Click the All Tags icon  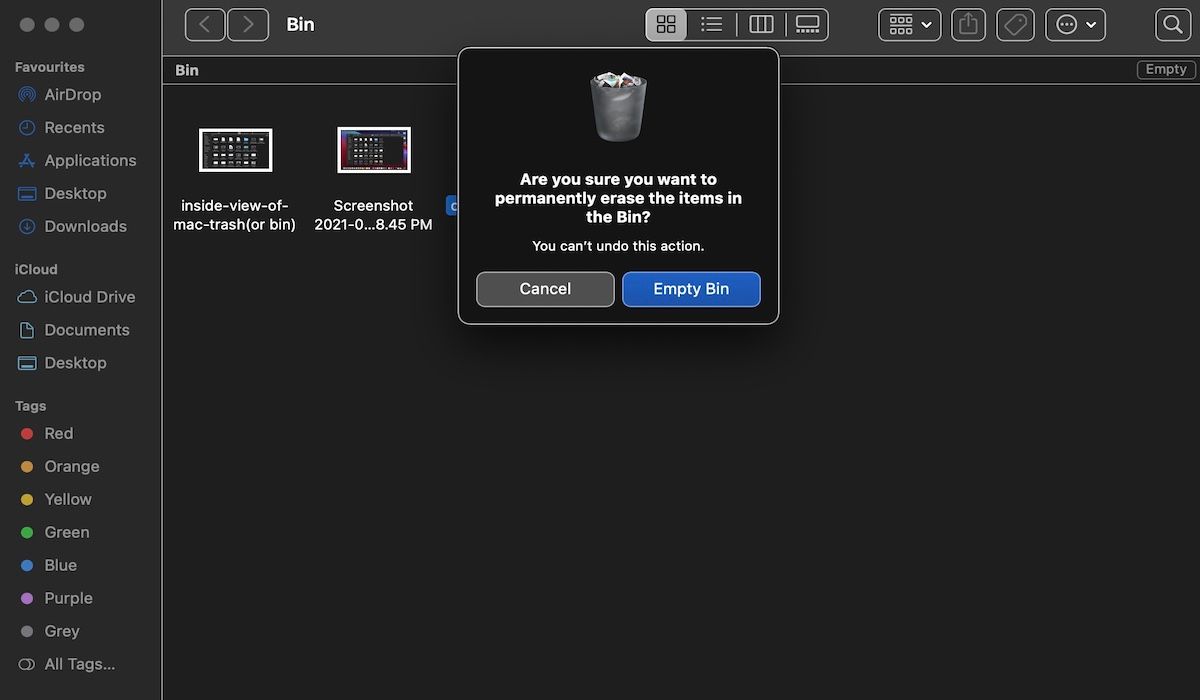[x=27, y=664]
